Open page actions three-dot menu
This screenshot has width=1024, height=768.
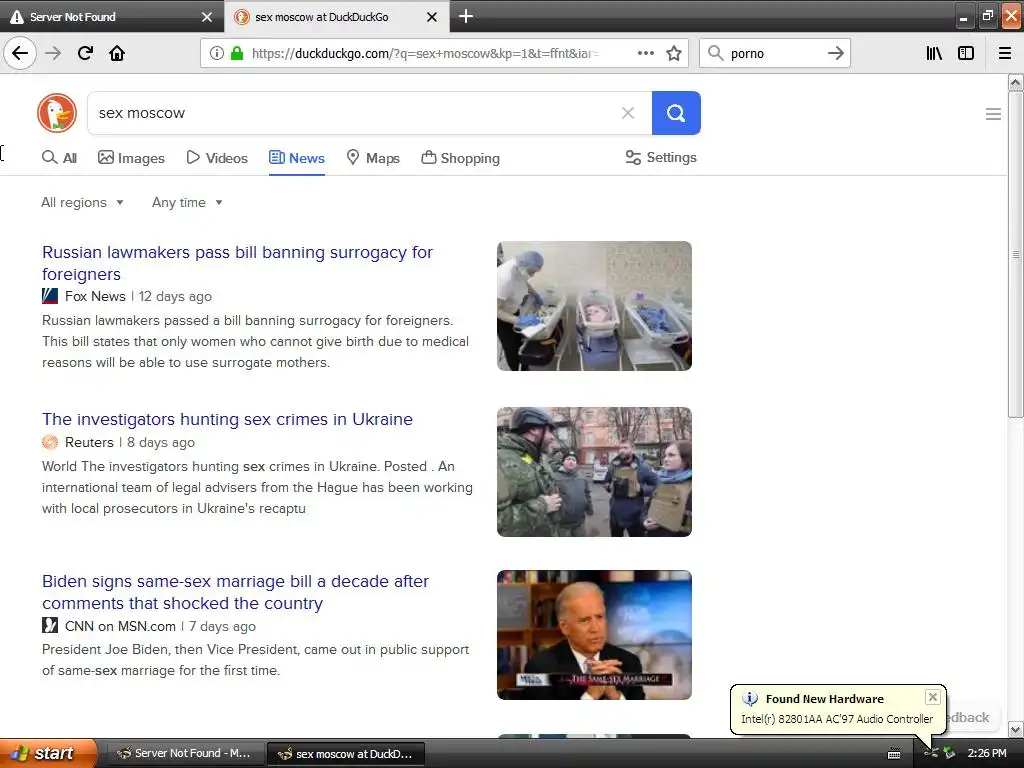645,53
